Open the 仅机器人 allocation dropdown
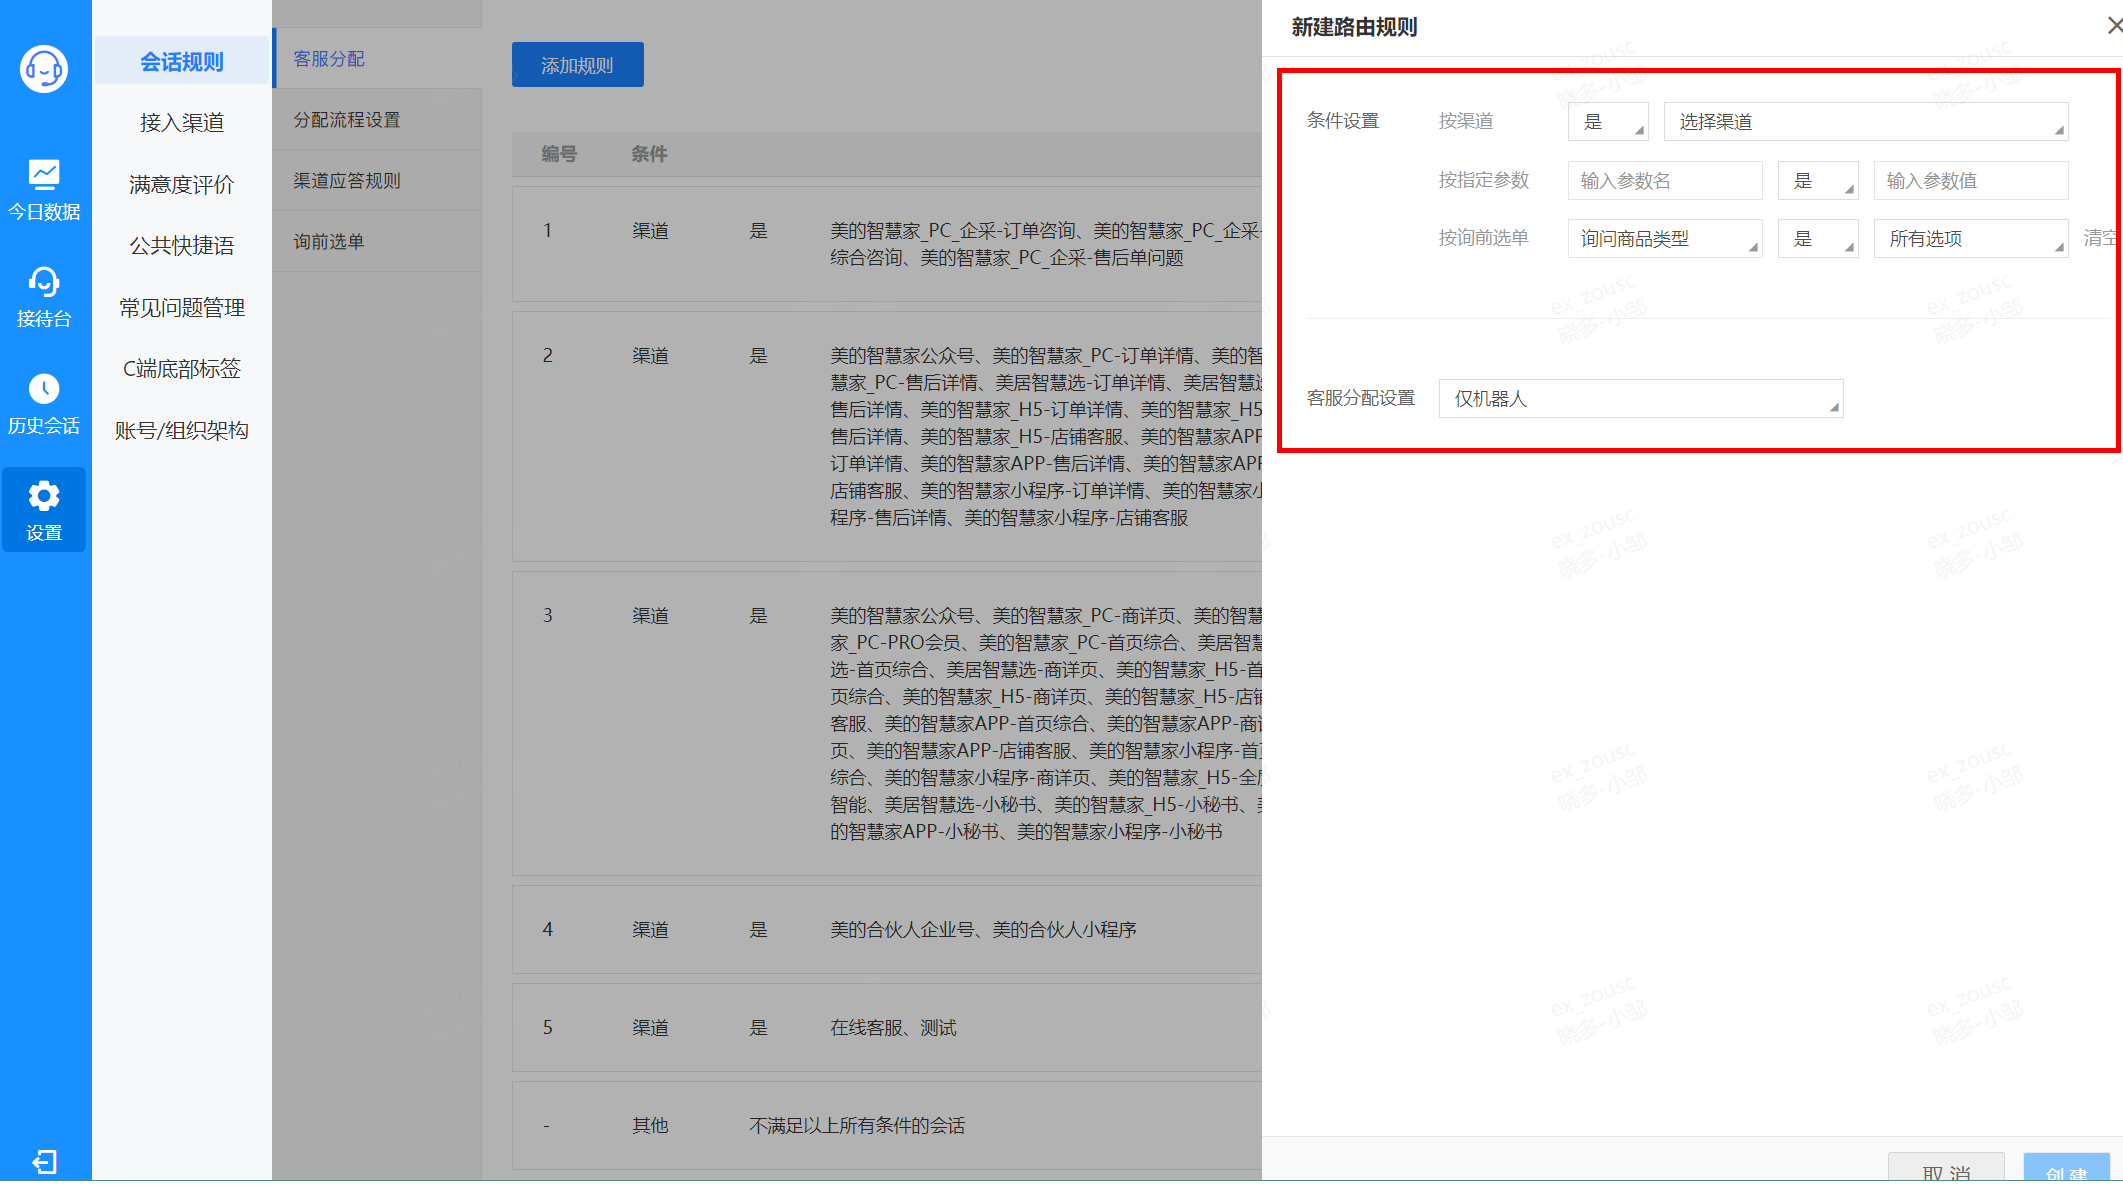The image size is (2123, 1189). point(1641,399)
